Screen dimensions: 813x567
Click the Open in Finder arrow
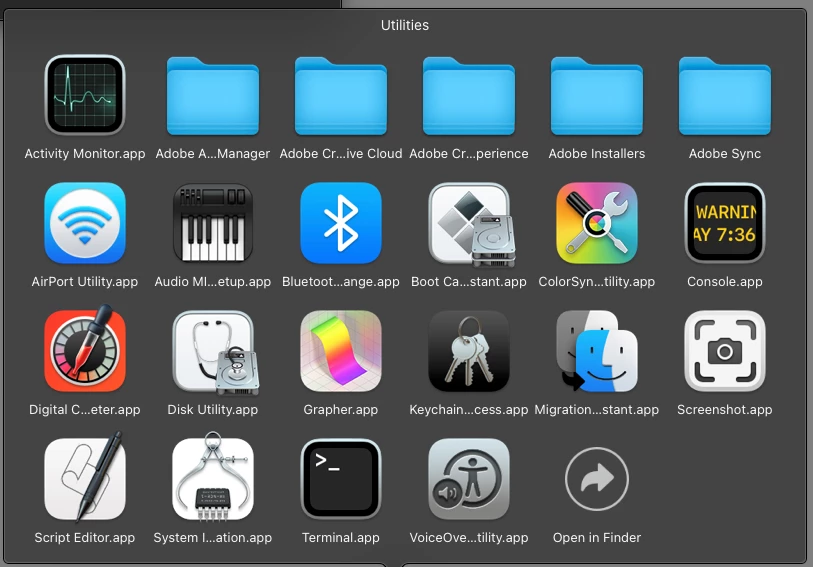597,479
